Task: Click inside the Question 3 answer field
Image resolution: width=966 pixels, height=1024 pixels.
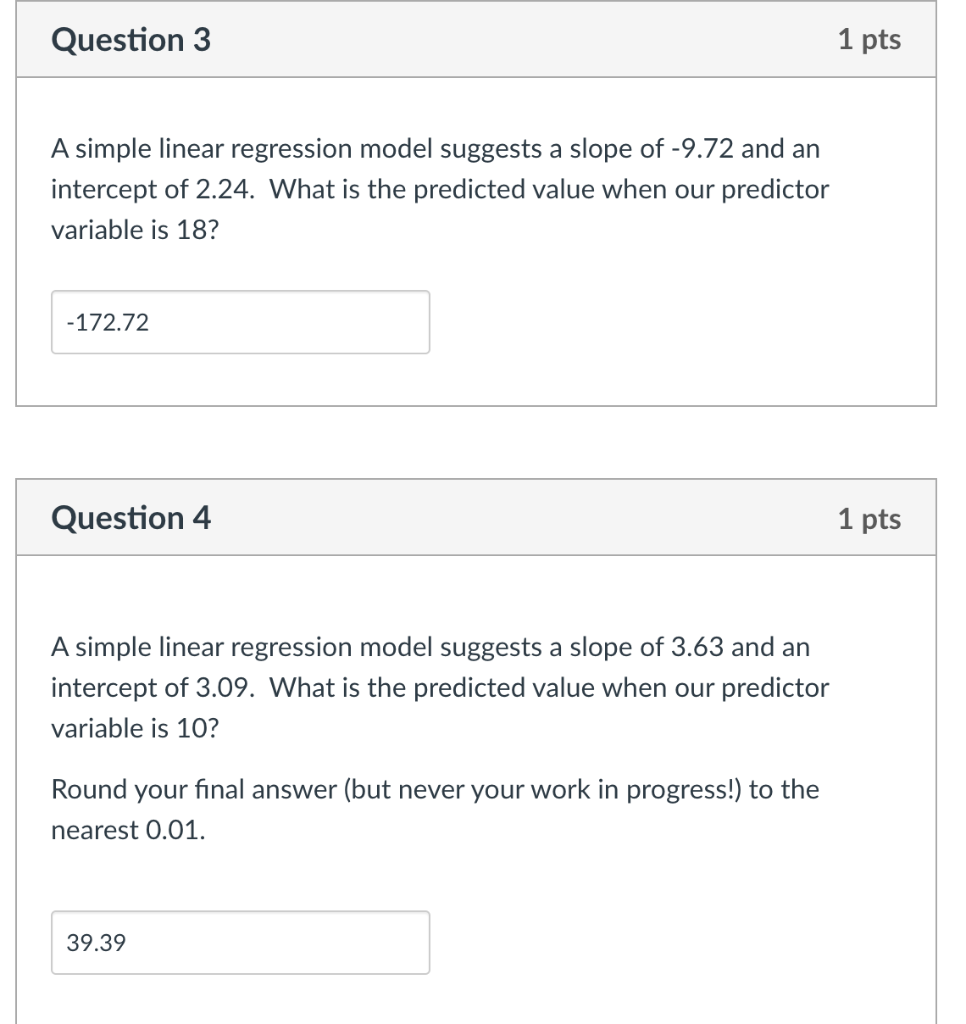Action: pyautogui.click(x=240, y=322)
